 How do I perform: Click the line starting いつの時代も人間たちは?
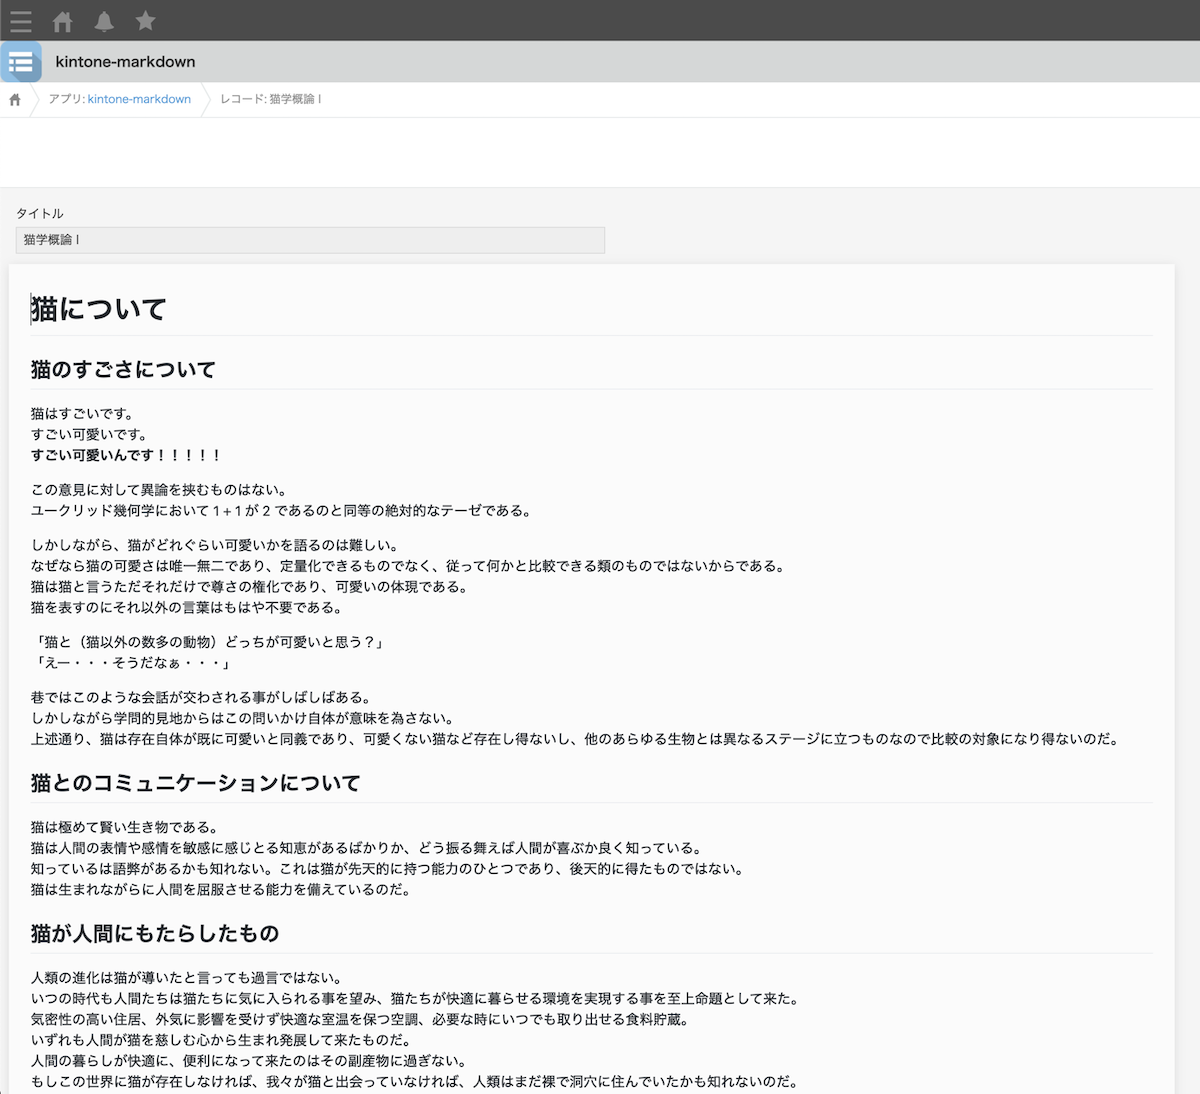coord(416,999)
